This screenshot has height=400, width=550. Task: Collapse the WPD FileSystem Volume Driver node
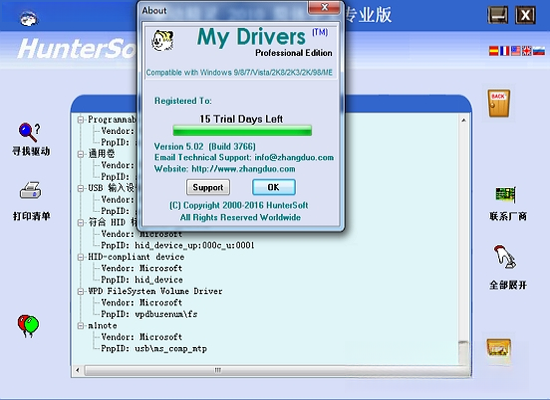pyautogui.click(x=81, y=291)
